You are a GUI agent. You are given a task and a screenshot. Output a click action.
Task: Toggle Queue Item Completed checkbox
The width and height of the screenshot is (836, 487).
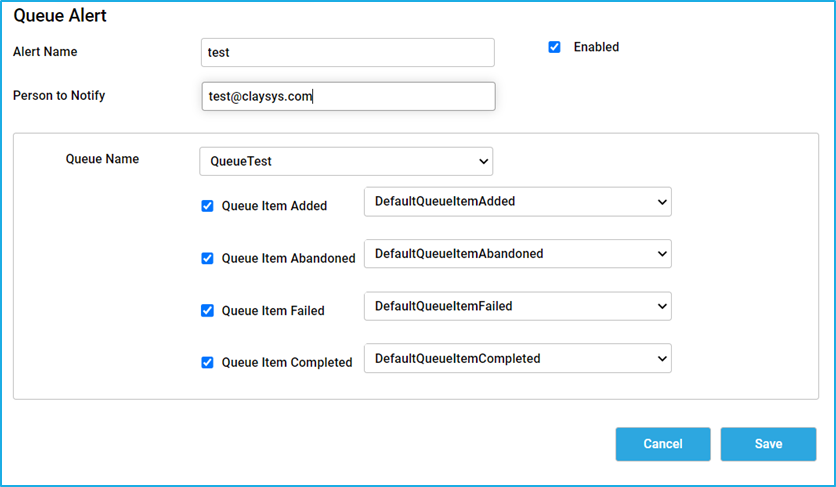coord(207,363)
